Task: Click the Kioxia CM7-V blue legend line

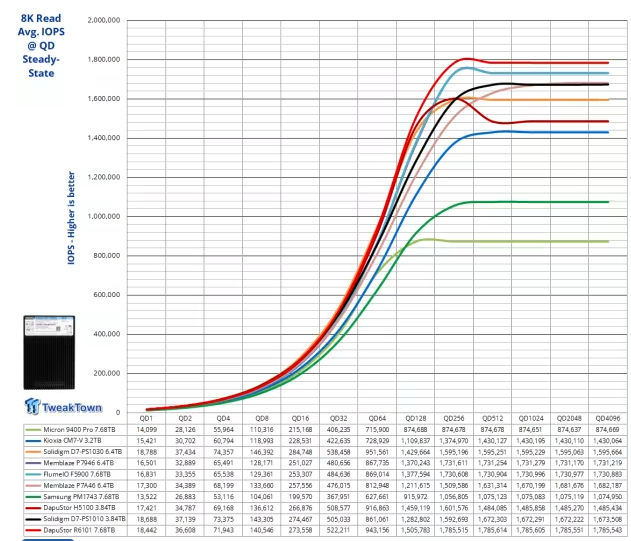Action: click(x=33, y=441)
